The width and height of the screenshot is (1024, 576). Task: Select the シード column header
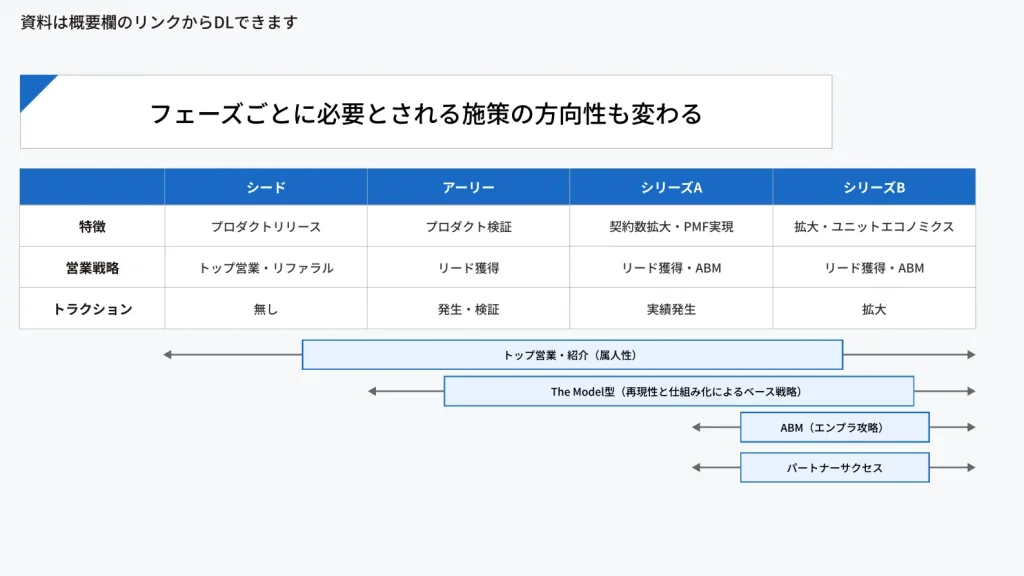[x=266, y=187]
